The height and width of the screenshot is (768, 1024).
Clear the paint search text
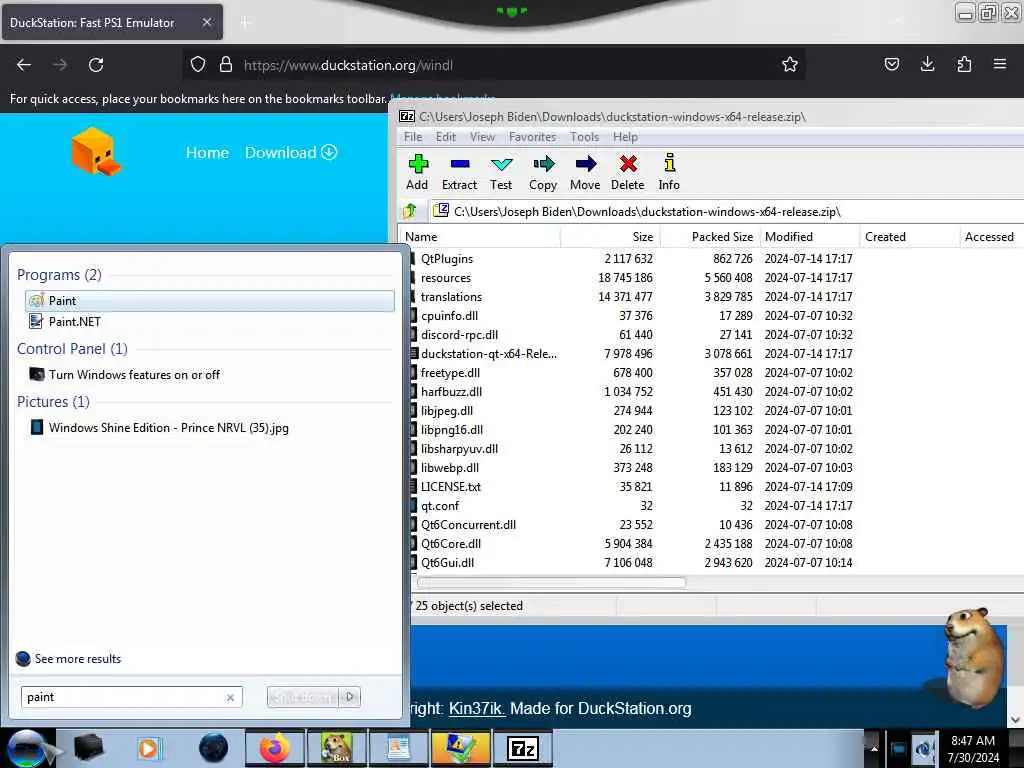tap(230, 697)
